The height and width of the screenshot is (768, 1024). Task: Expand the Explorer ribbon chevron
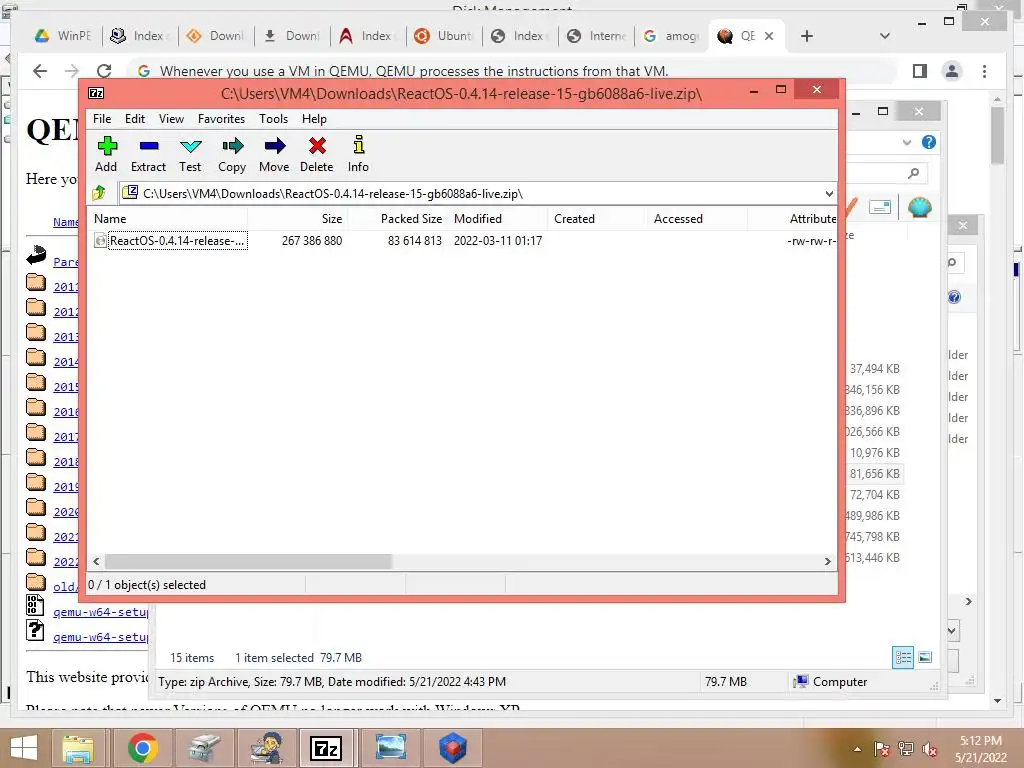(x=906, y=142)
